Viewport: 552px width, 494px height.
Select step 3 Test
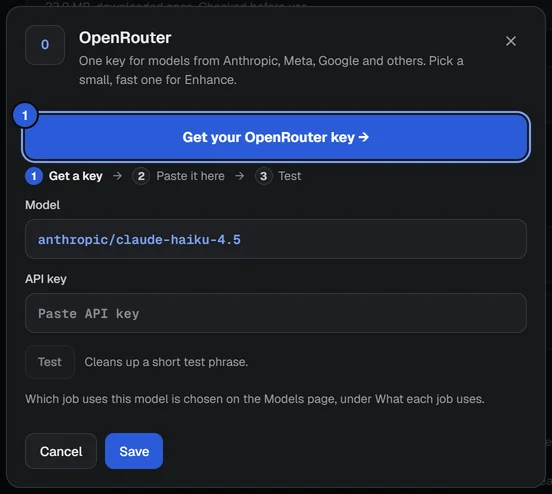click(x=278, y=176)
